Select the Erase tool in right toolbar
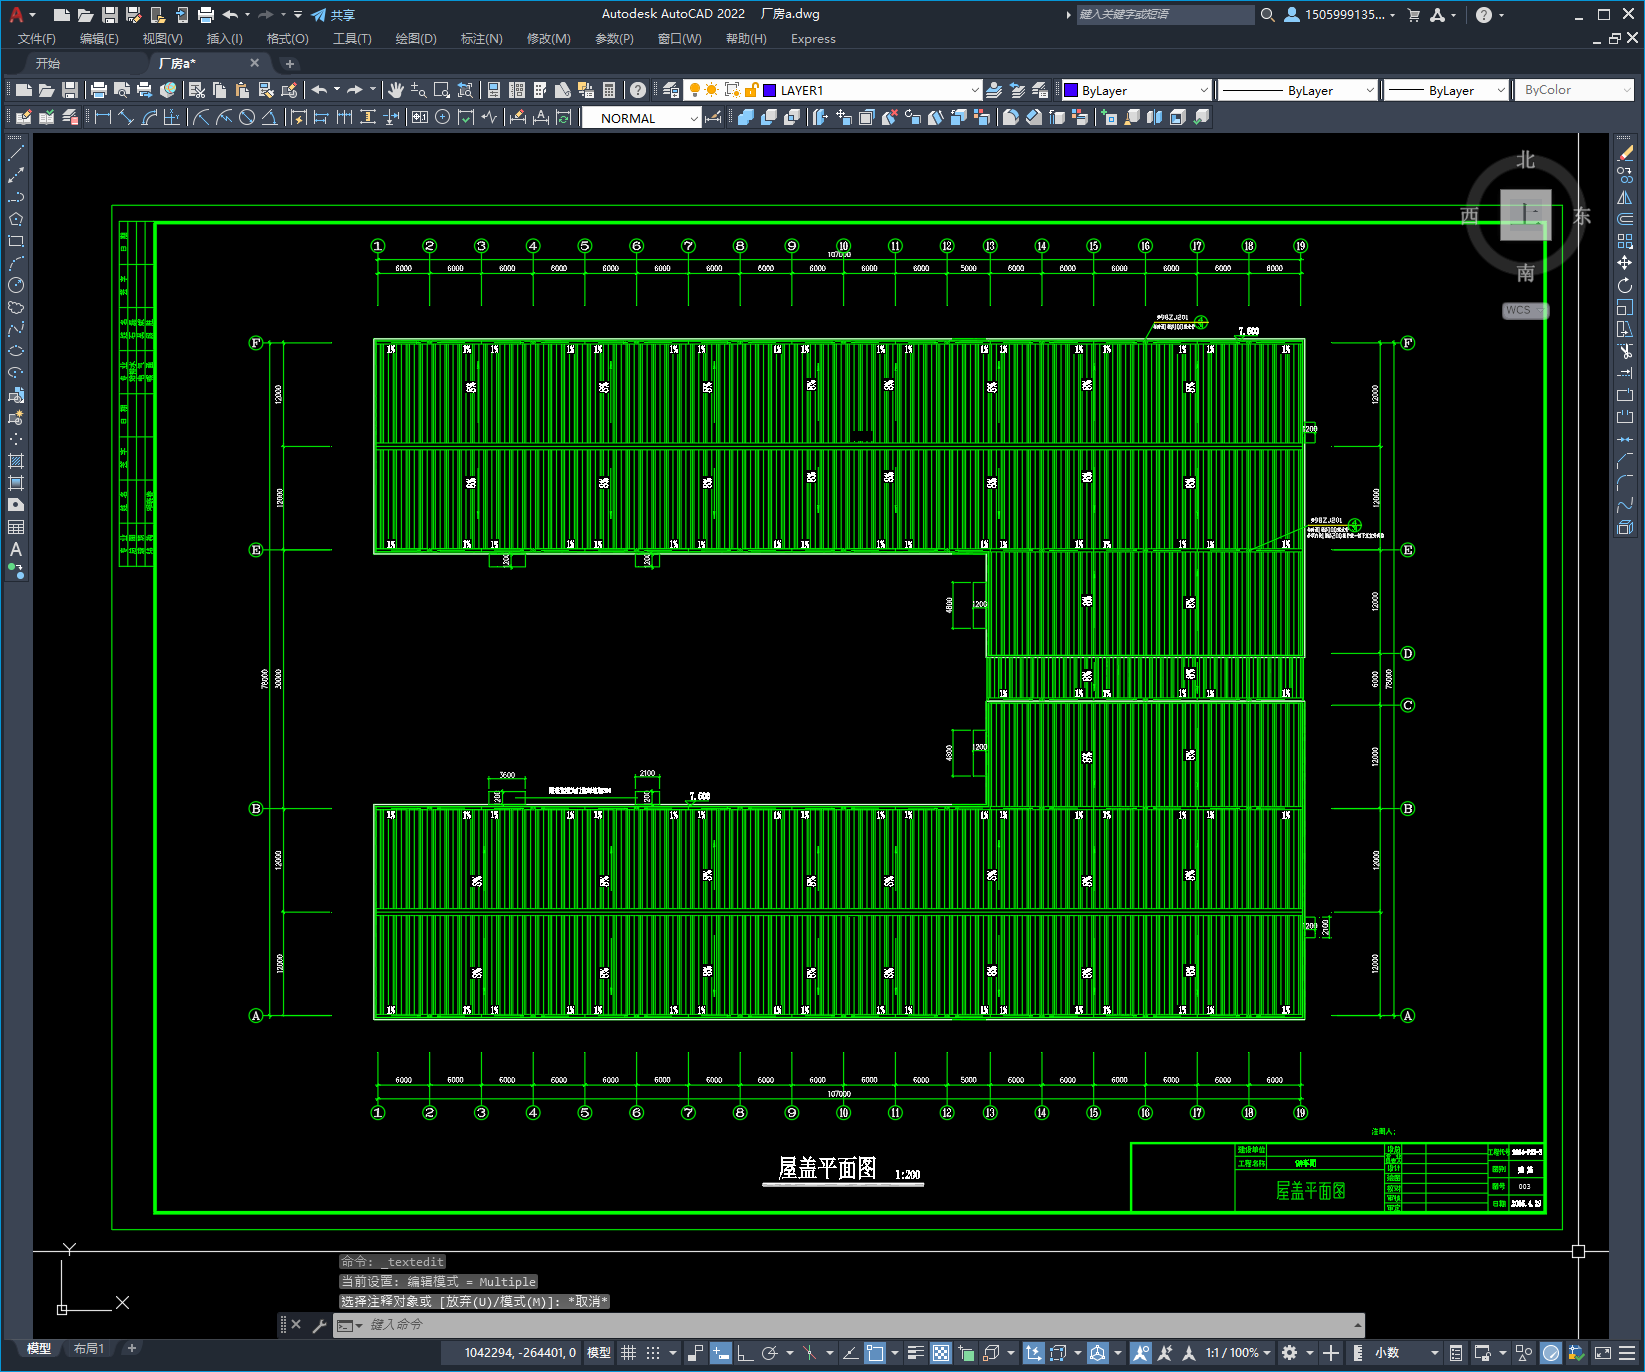Image resolution: width=1645 pixels, height=1372 pixels. click(1625, 153)
